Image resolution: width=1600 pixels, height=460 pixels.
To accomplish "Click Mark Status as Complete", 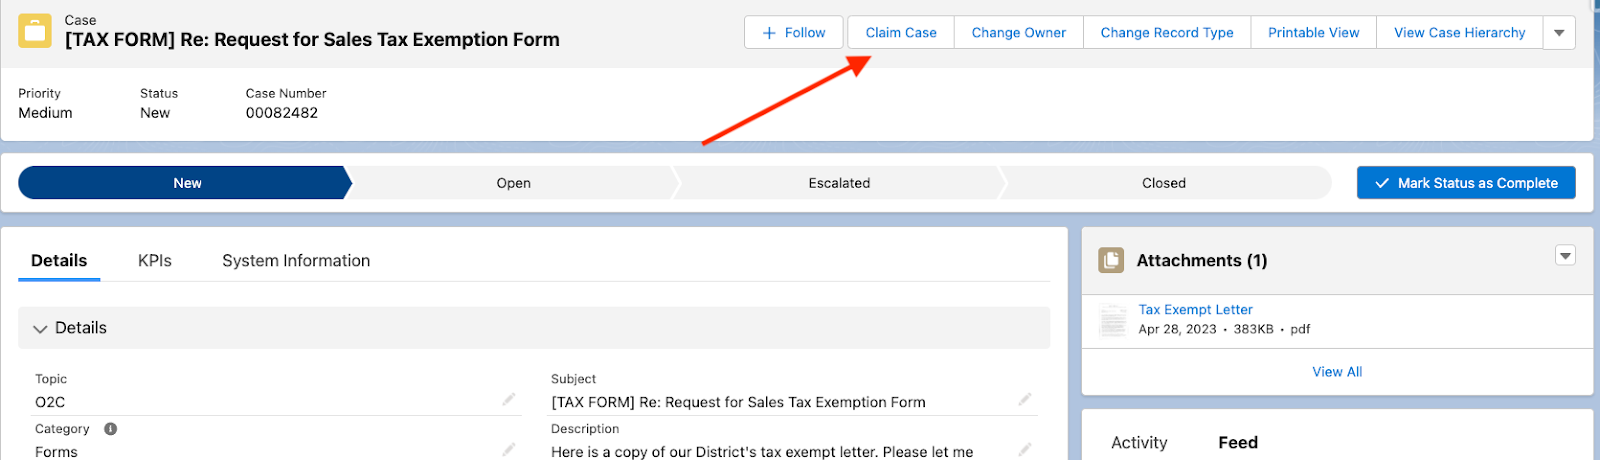I will (1466, 183).
